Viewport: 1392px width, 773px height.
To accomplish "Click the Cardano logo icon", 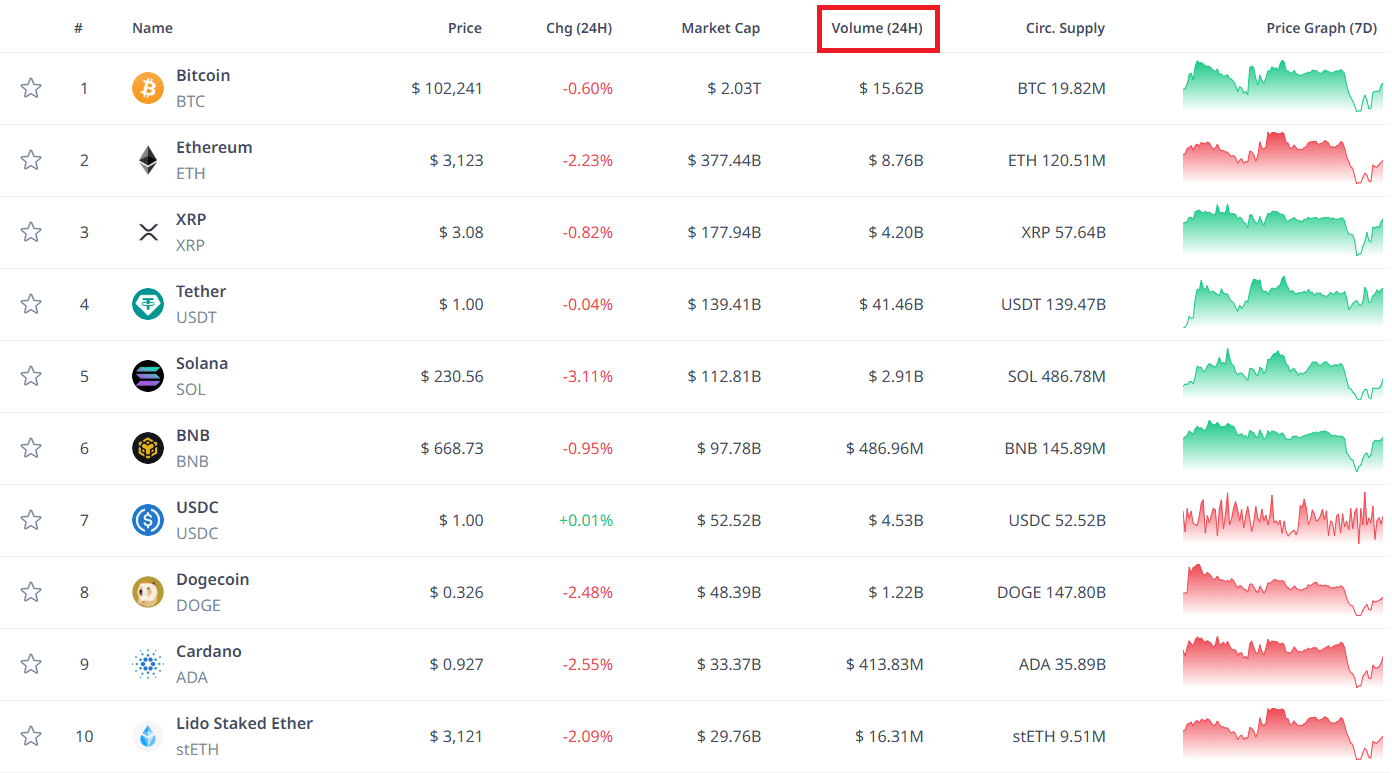I will (x=148, y=664).
